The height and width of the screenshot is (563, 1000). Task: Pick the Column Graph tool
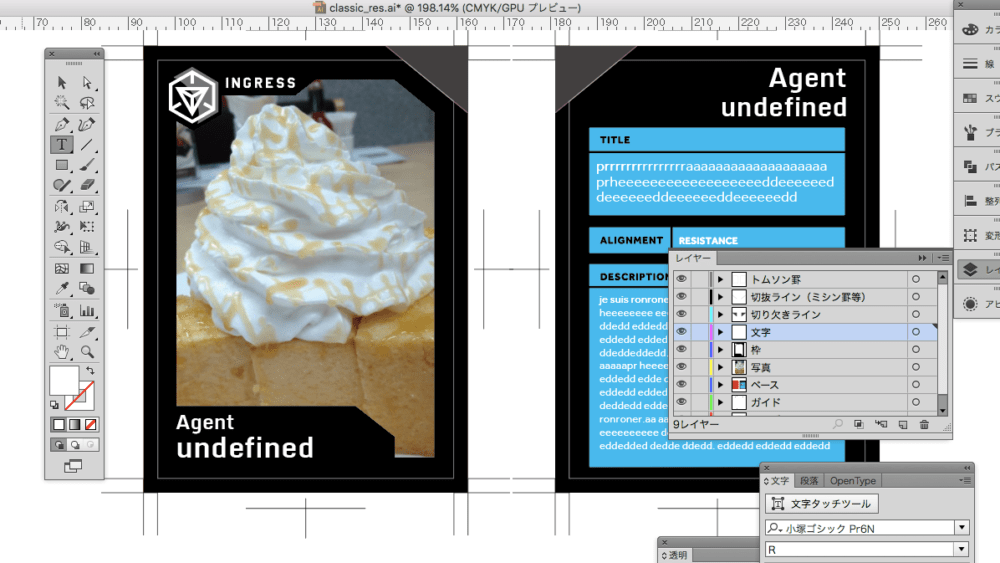click(x=87, y=311)
